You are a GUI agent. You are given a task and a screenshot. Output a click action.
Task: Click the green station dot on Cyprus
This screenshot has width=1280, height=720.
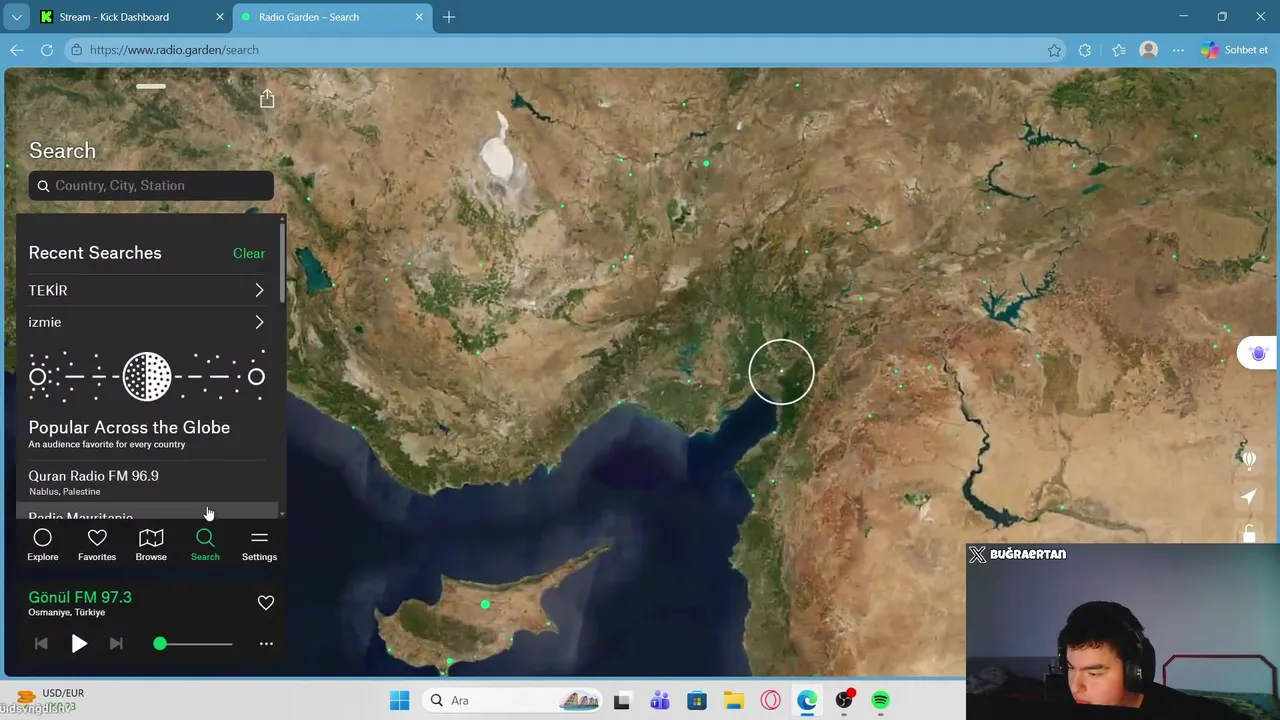pos(485,604)
